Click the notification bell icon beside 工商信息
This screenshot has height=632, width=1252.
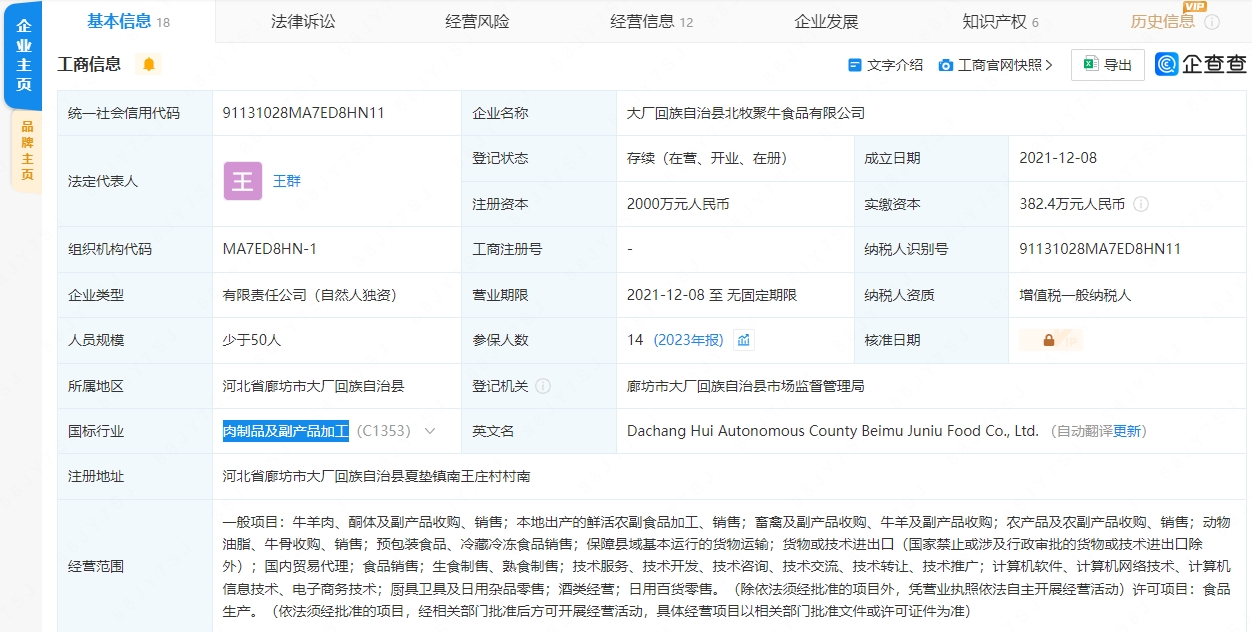tap(149, 65)
